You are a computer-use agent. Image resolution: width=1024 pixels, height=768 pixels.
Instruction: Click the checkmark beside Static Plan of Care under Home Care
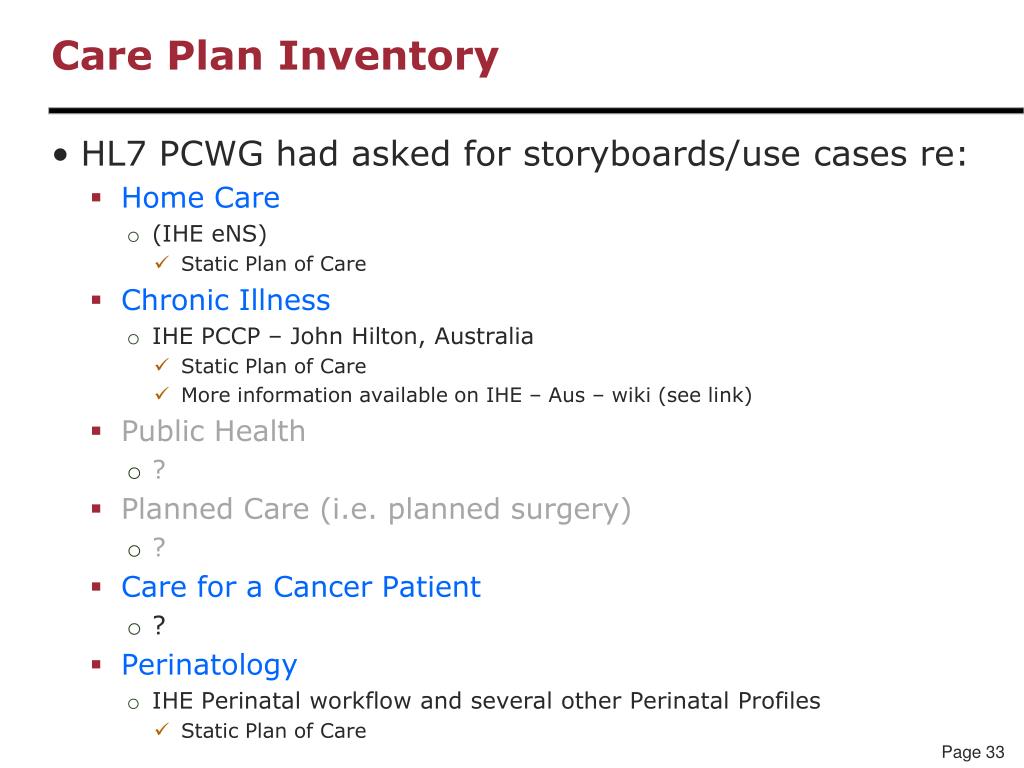coord(162,263)
